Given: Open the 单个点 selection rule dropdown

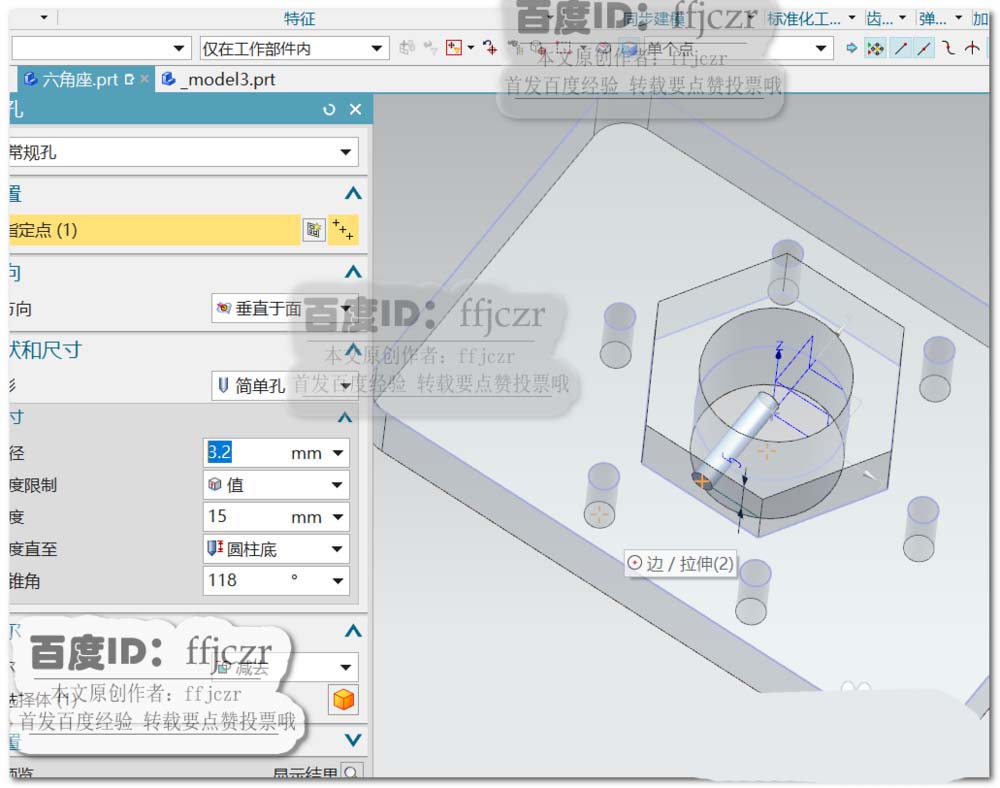Looking at the screenshot, I should coord(737,48).
